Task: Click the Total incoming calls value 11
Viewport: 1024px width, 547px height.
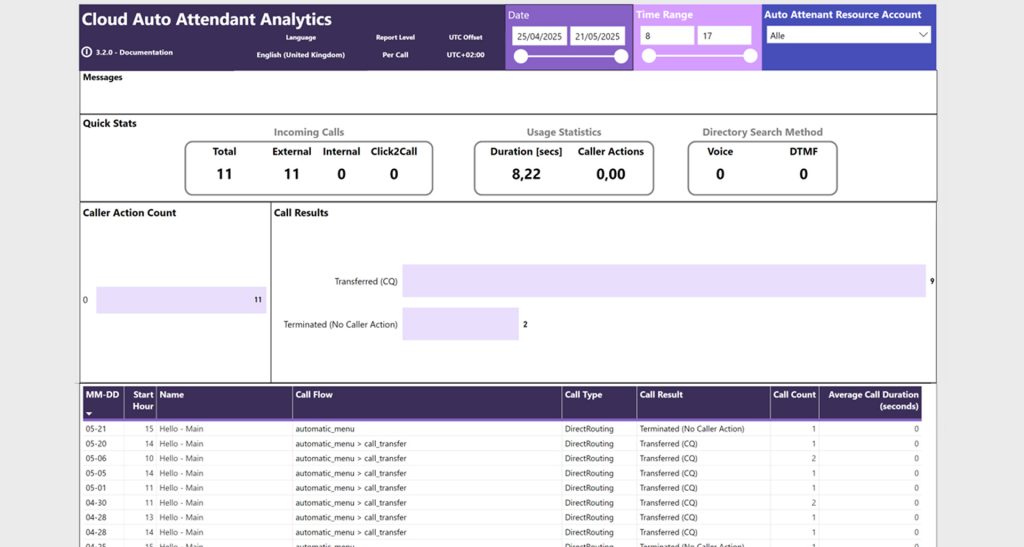Action: click(224, 174)
